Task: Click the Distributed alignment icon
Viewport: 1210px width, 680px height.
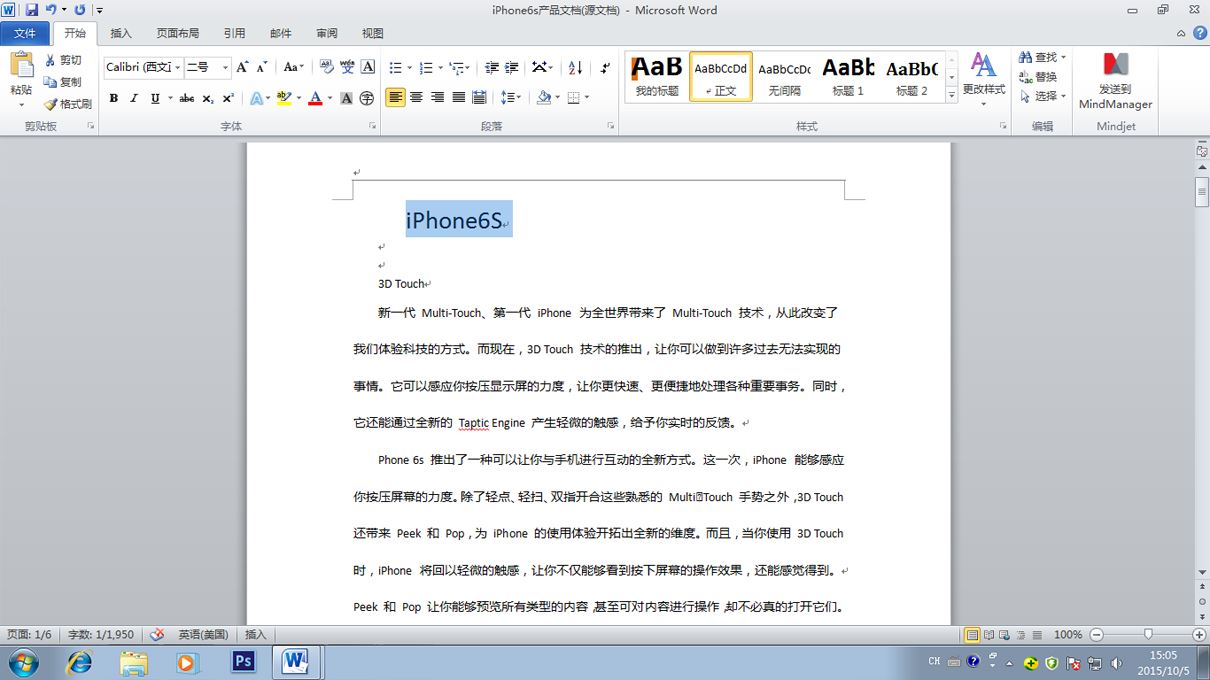Action: coord(479,98)
